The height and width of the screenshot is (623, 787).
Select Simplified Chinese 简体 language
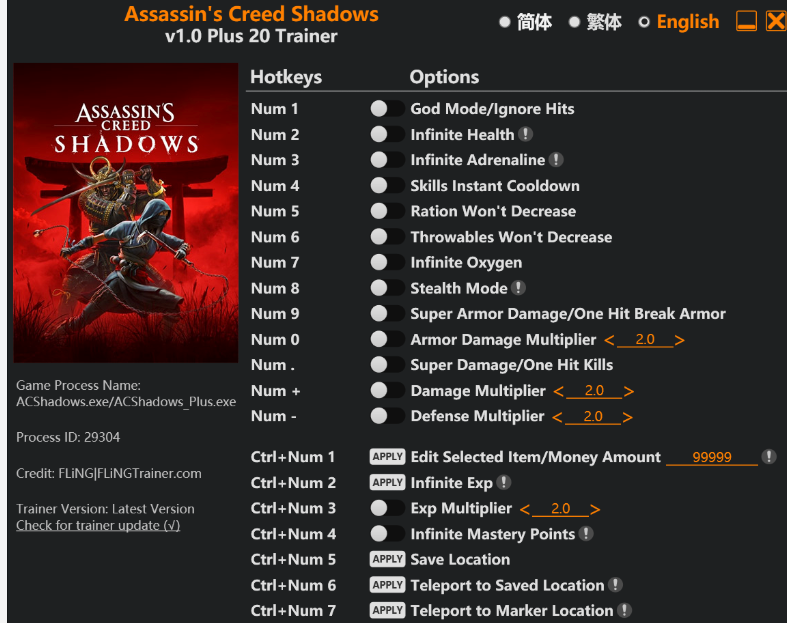pos(526,22)
